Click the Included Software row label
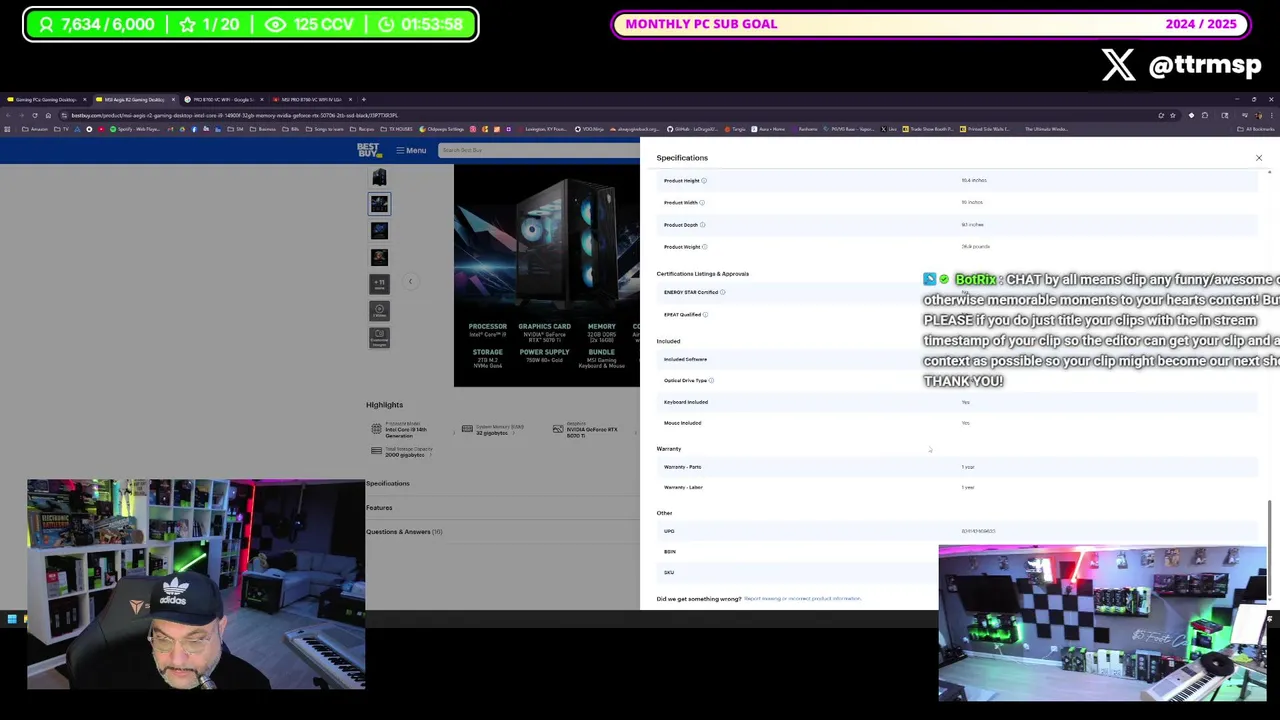1280x720 pixels. point(685,359)
